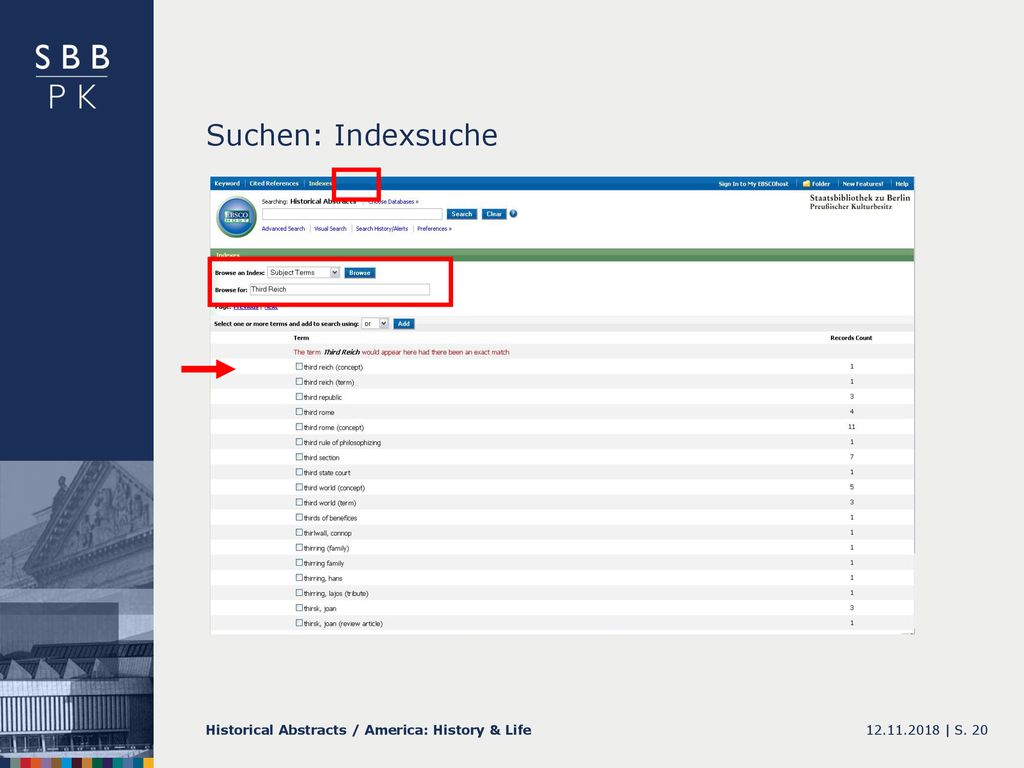Select third world (concept) checkbox
This screenshot has width=1024, height=768.
click(299, 487)
